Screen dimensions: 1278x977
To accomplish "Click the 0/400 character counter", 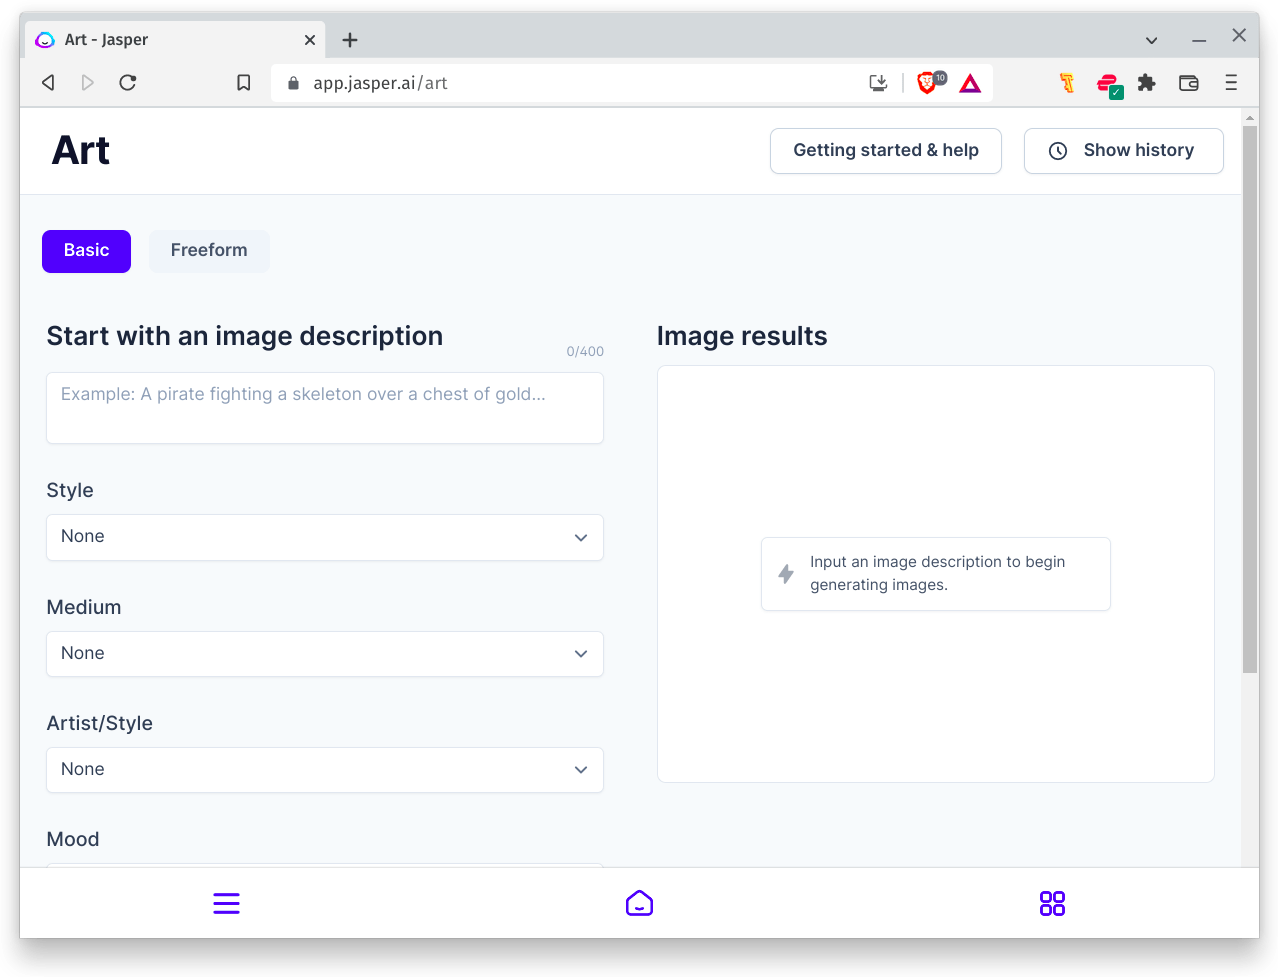I will [x=585, y=351].
